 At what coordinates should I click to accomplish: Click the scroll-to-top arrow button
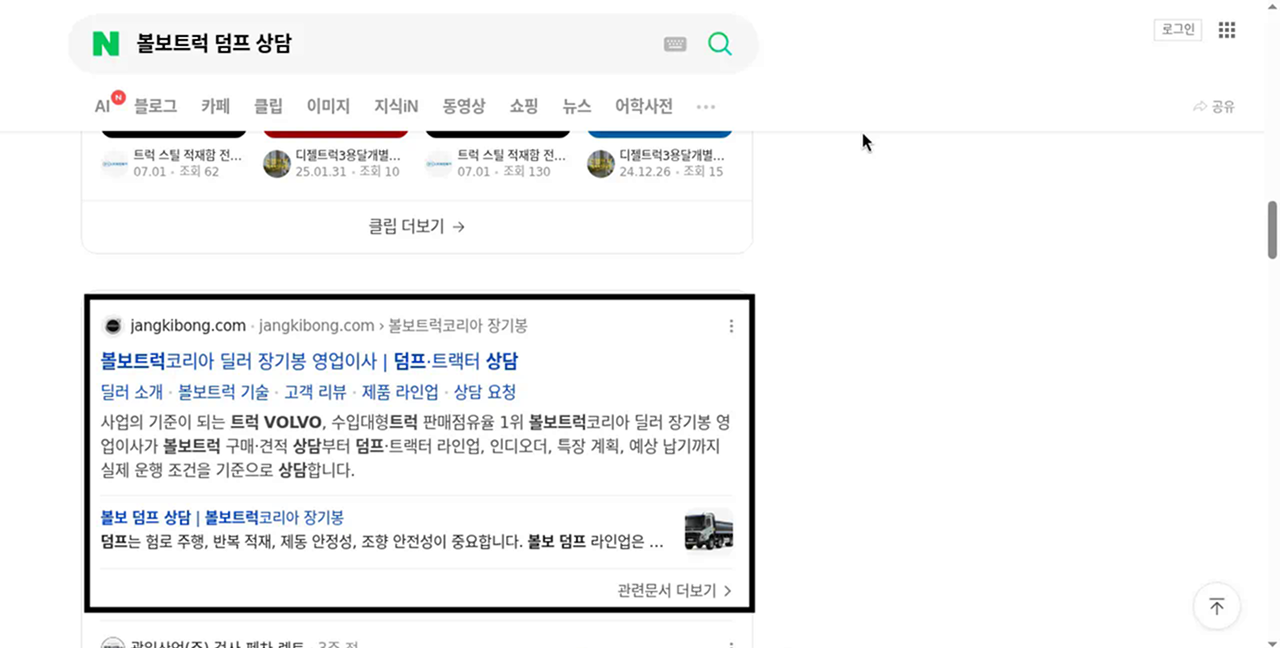tap(1217, 606)
